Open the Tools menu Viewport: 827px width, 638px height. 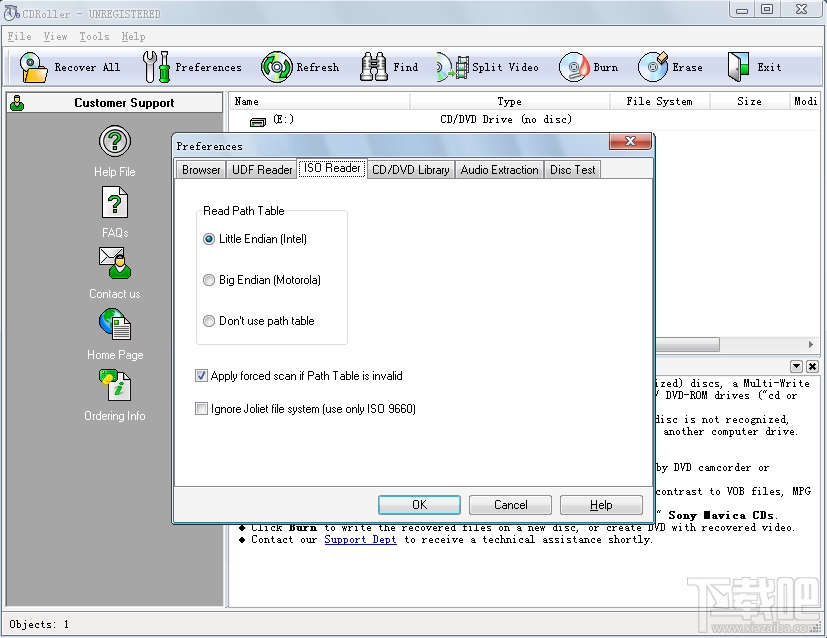pyautogui.click(x=94, y=36)
